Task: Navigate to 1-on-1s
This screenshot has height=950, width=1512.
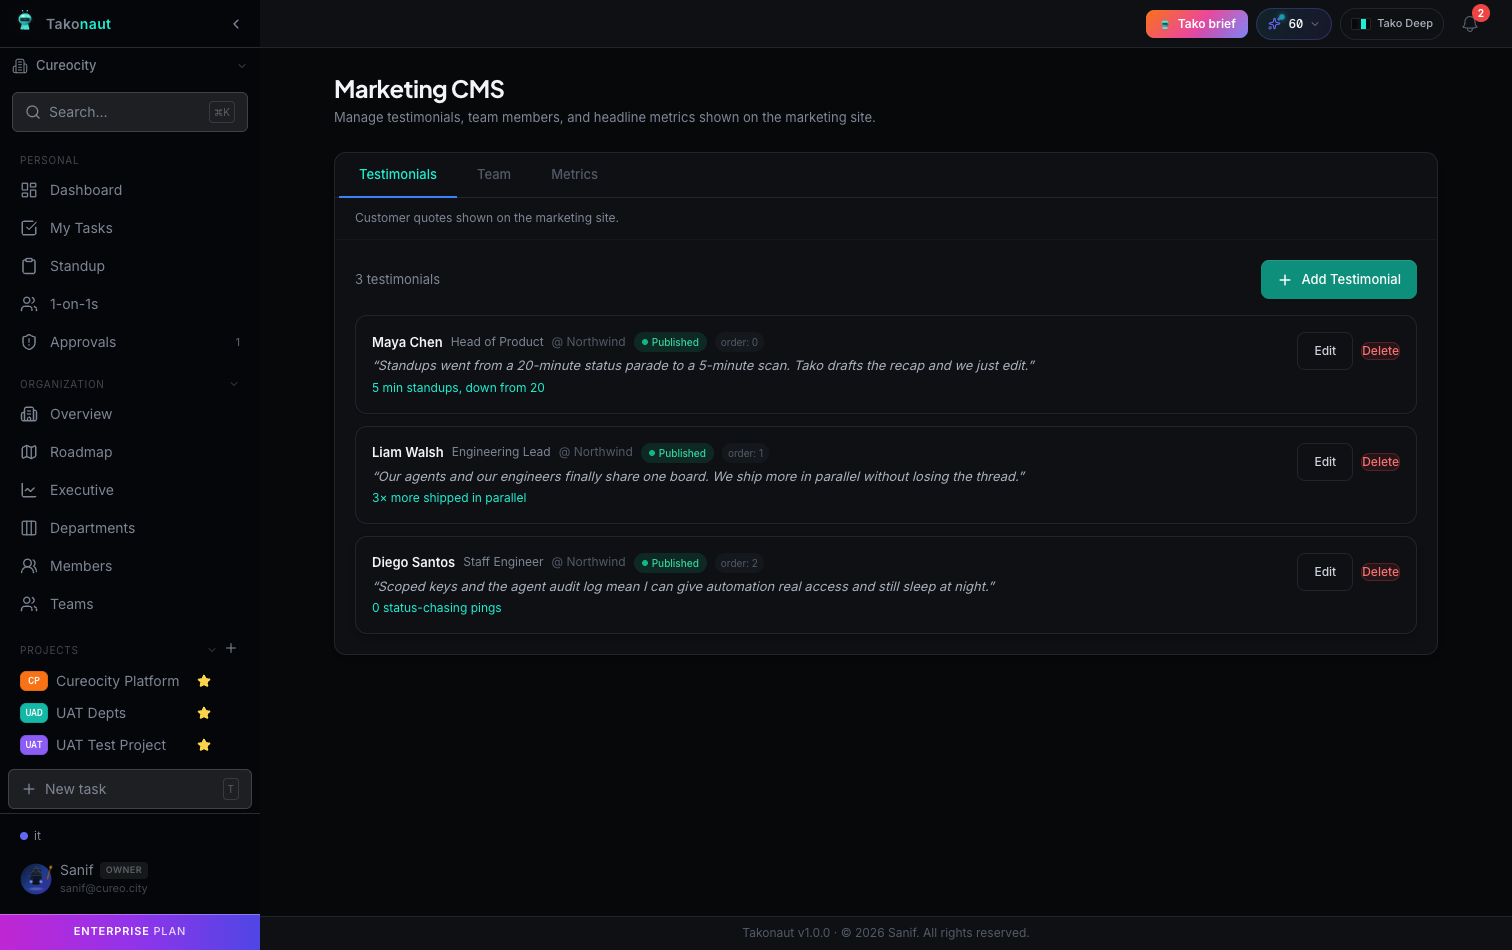Action: 130,304
